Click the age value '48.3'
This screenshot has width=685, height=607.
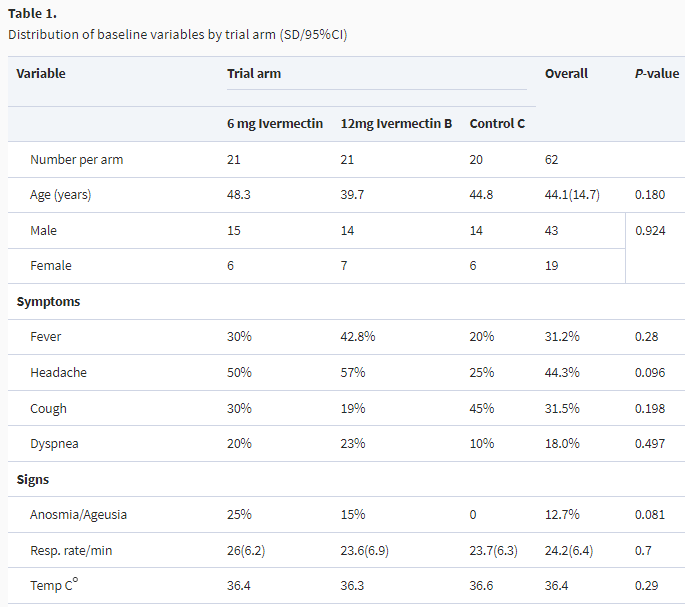(239, 195)
